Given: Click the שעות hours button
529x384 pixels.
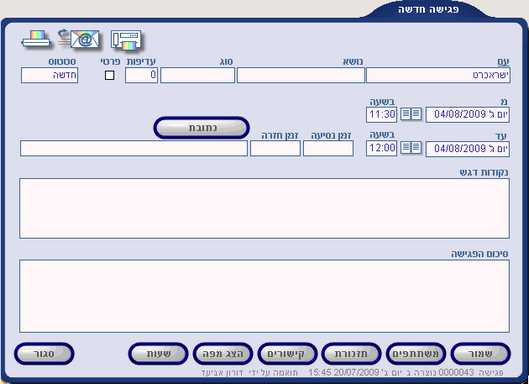Looking at the screenshot, I should point(158,354).
